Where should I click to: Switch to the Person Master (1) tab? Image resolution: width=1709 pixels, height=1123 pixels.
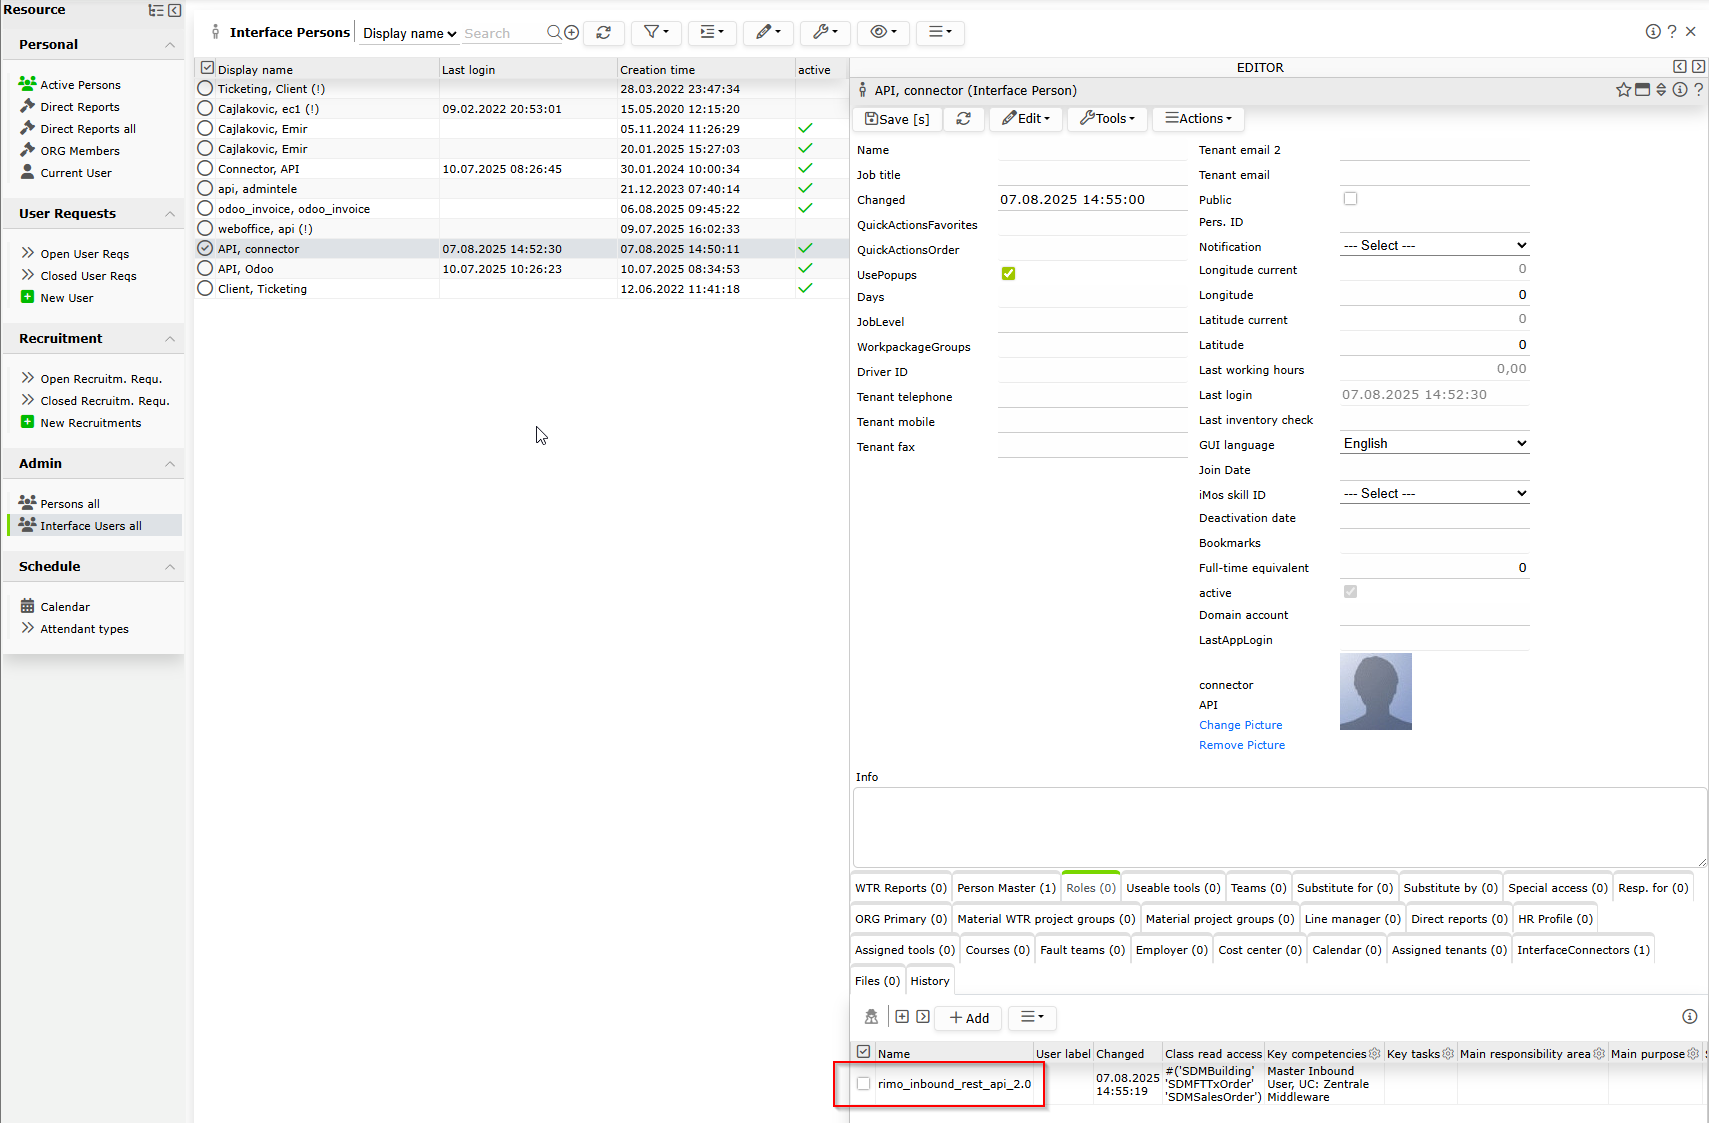point(1006,888)
